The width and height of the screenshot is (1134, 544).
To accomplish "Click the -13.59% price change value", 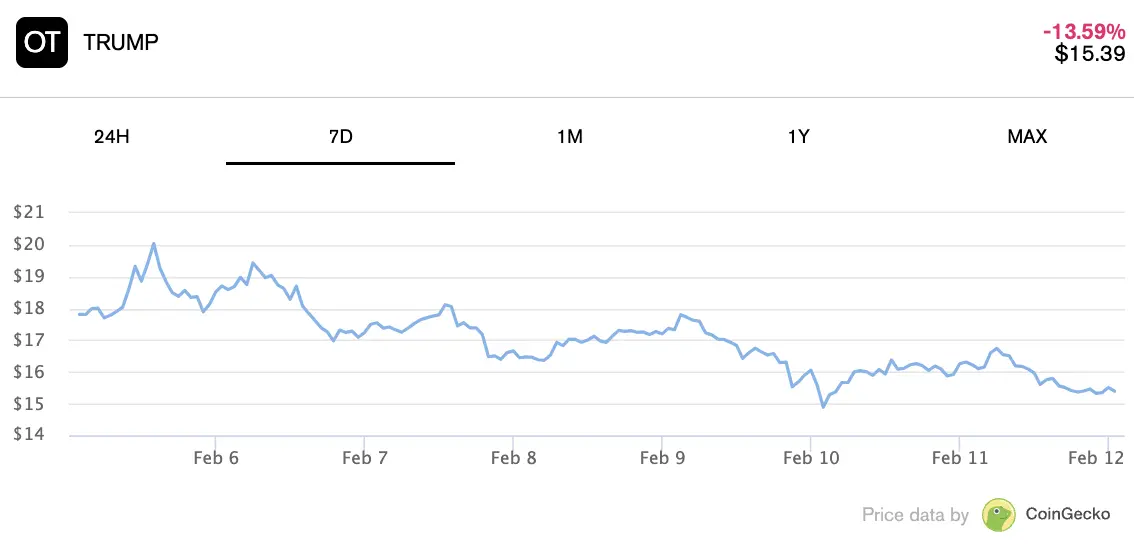I will point(1084,32).
